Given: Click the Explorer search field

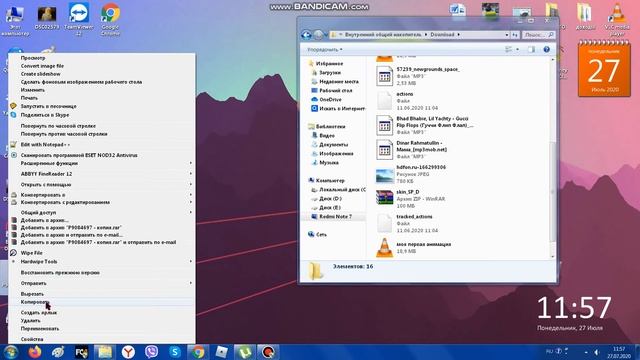Looking at the screenshot, I should pos(538,35).
